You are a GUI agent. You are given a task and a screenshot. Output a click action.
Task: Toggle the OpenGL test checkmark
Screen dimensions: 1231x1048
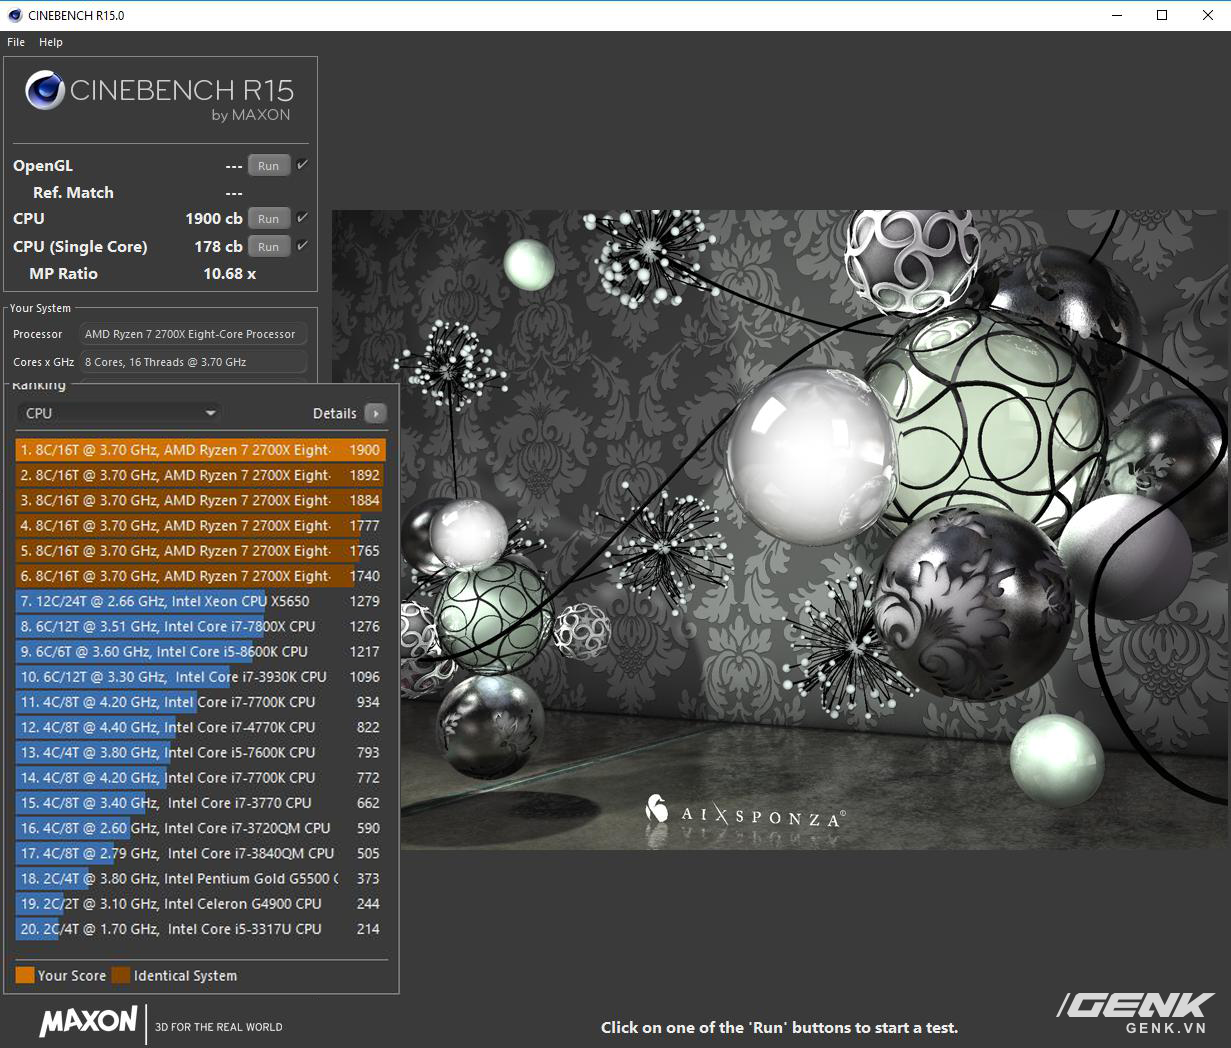(x=302, y=165)
